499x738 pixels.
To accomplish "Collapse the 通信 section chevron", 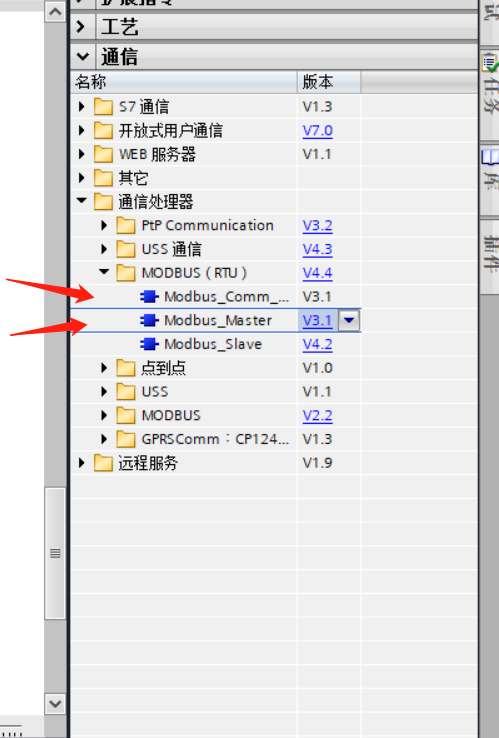I will pyautogui.click(x=82, y=57).
